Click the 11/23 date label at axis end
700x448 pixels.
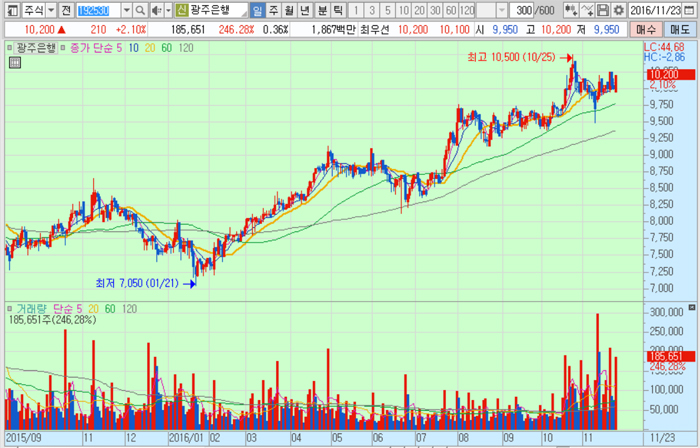pyautogui.click(x=662, y=438)
